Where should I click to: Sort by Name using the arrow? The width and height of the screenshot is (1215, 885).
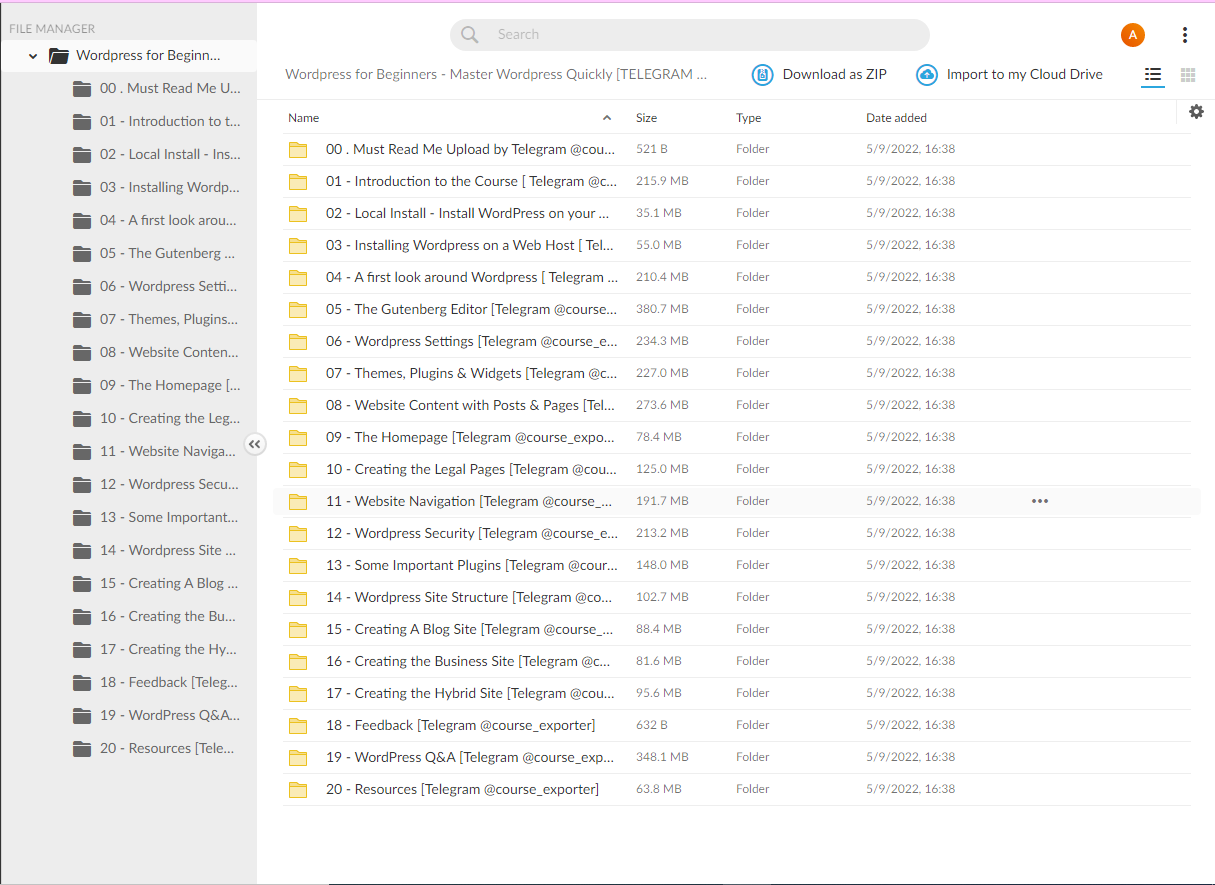[x=607, y=118]
